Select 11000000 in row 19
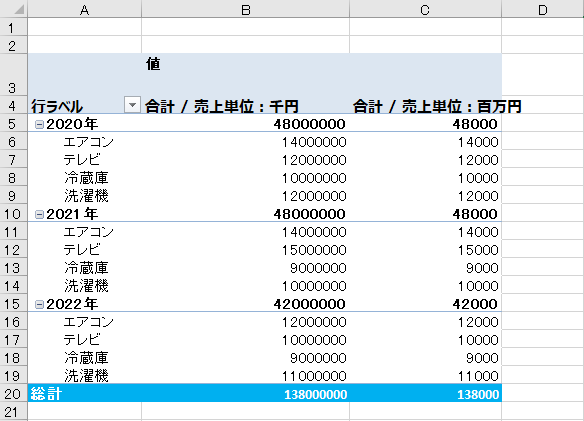584x421 pixels. point(245,376)
